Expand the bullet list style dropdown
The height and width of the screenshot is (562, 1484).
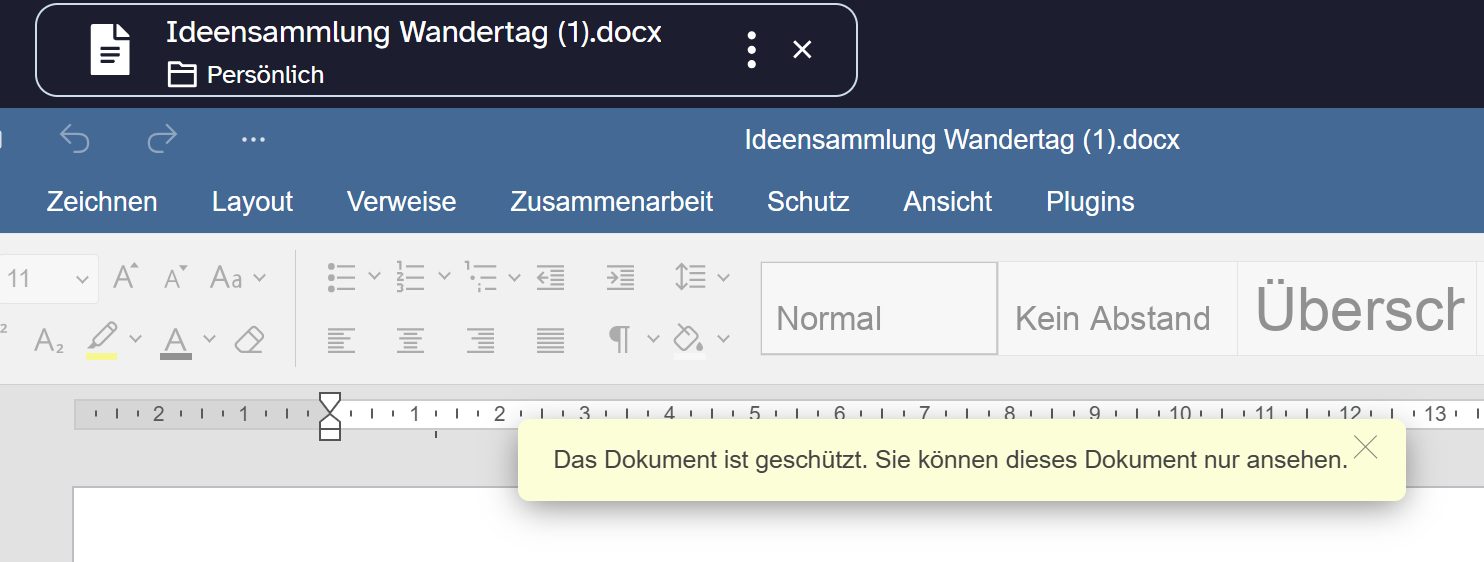[375, 277]
